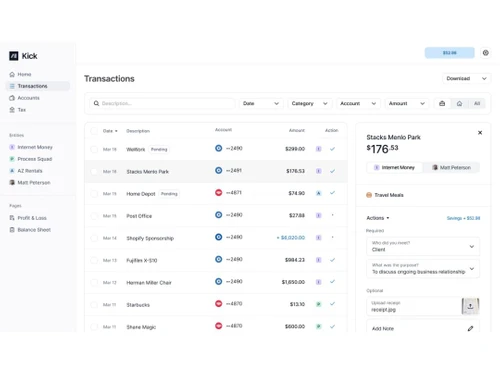Confirm the Starbucks transaction checkmark
Image resolution: width=500 pixels, height=375 pixels.
click(332, 304)
